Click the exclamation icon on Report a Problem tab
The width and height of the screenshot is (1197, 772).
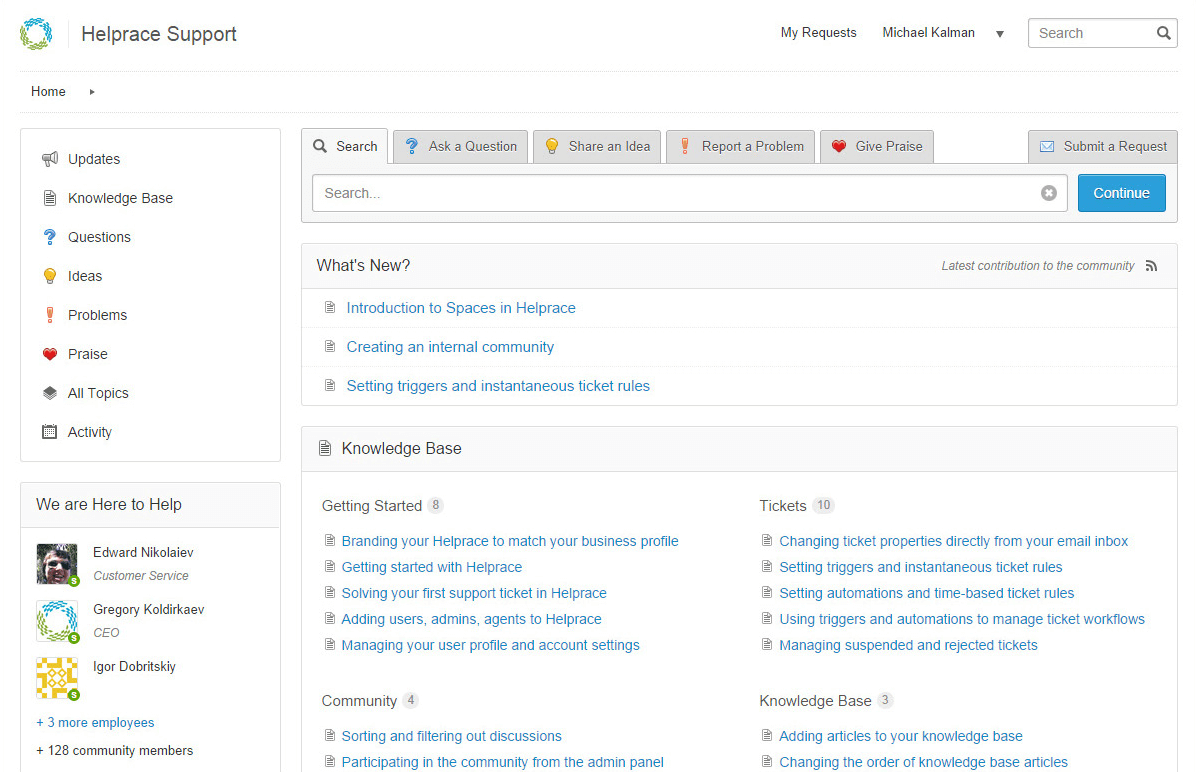click(685, 146)
